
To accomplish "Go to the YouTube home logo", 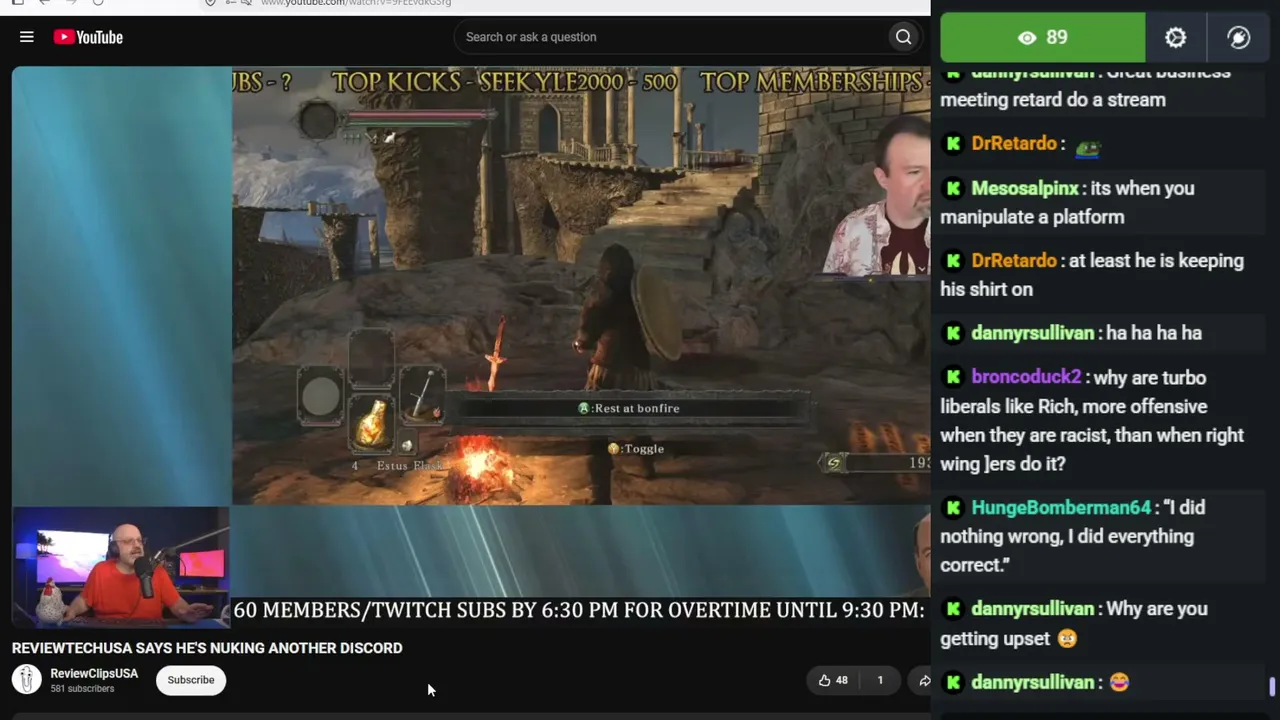I will tap(88, 37).
